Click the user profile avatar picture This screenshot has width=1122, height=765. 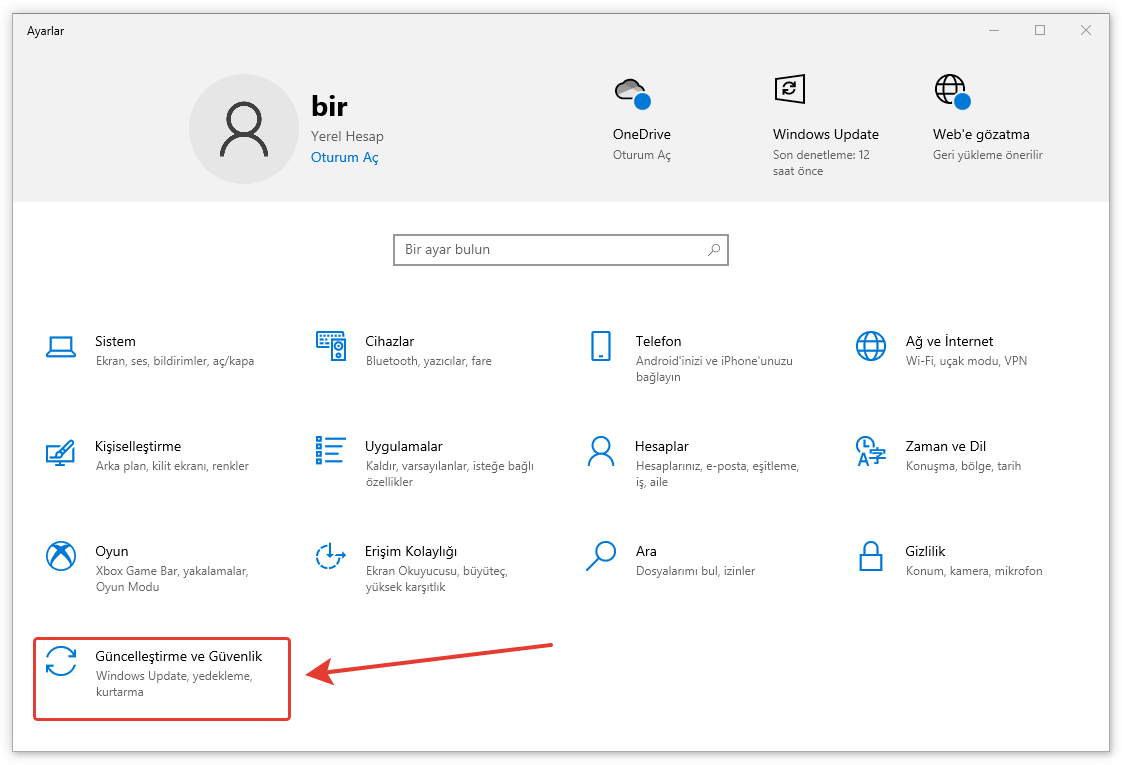point(244,129)
